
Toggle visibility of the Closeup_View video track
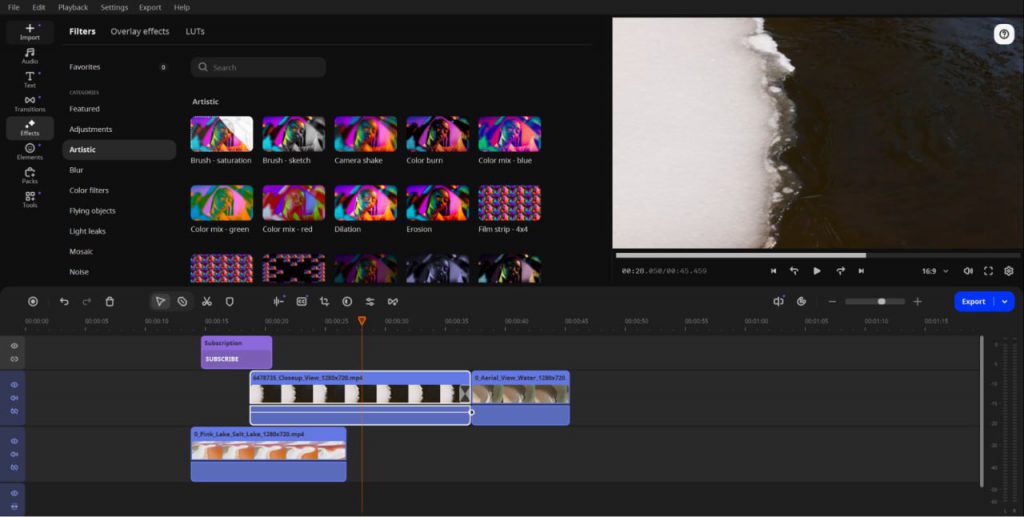(x=14, y=385)
